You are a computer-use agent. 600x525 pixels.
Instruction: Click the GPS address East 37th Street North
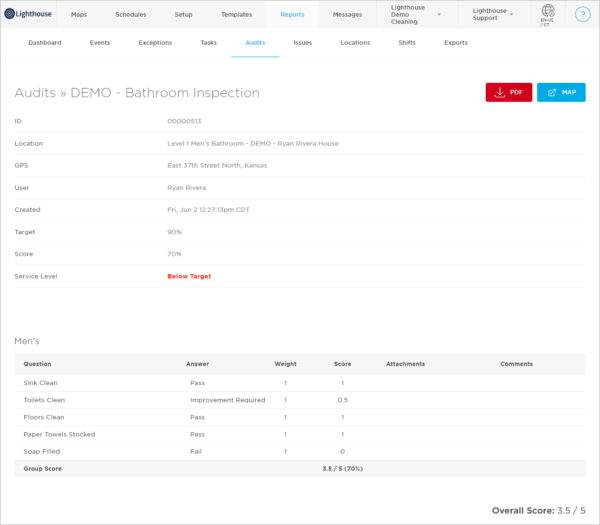click(217, 166)
